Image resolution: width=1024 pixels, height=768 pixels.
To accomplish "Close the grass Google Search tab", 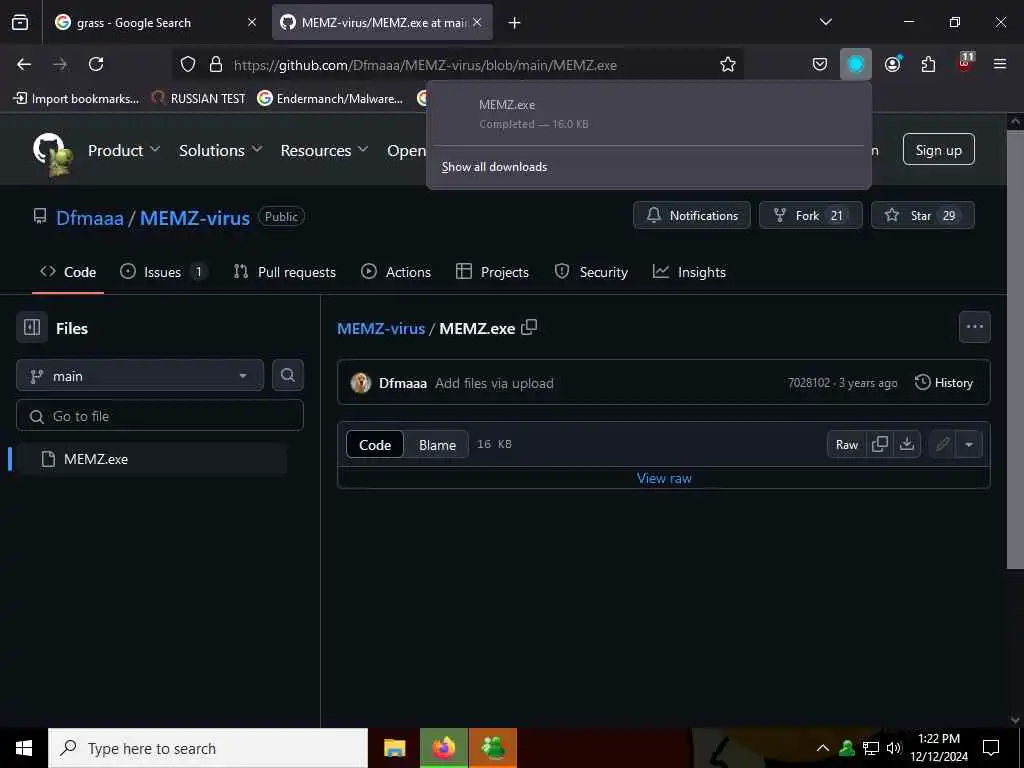I will point(251,23).
